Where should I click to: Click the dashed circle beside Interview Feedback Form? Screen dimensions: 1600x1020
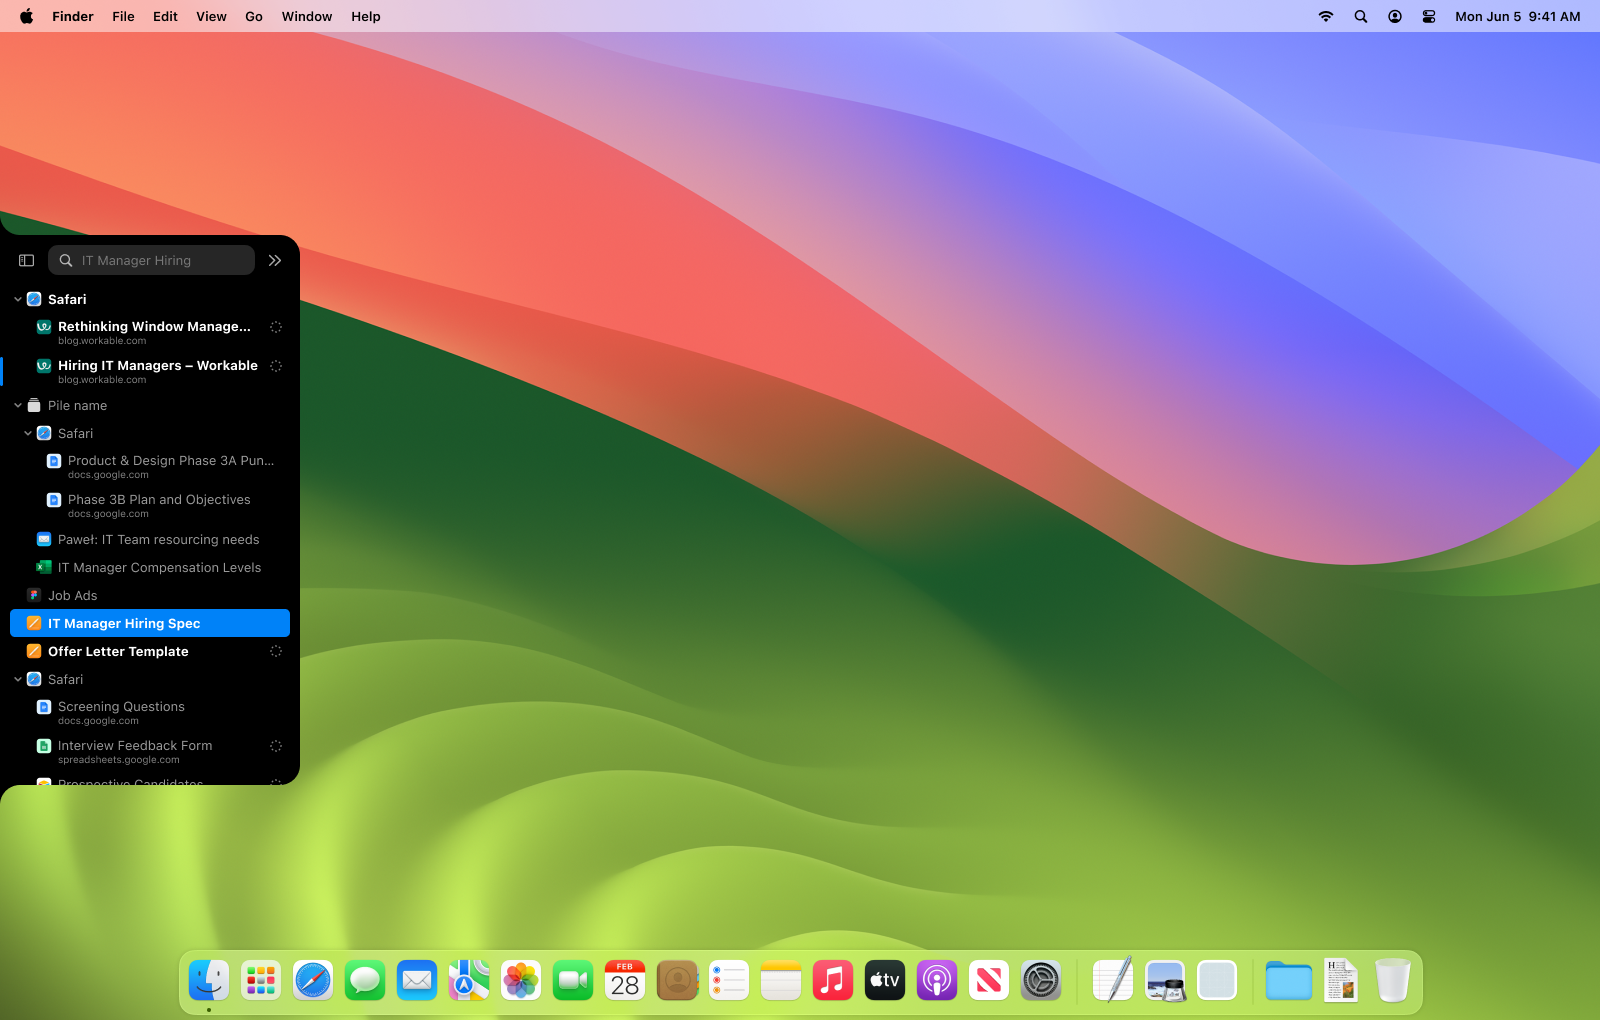[276, 746]
